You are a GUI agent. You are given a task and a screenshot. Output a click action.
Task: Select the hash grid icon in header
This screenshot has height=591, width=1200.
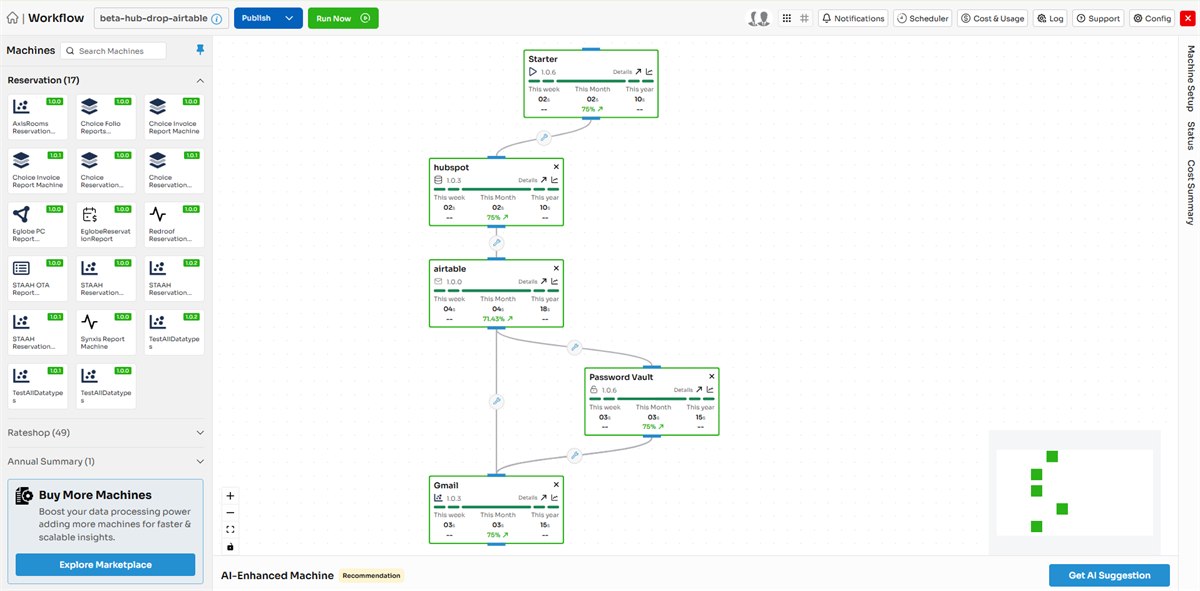click(x=805, y=18)
